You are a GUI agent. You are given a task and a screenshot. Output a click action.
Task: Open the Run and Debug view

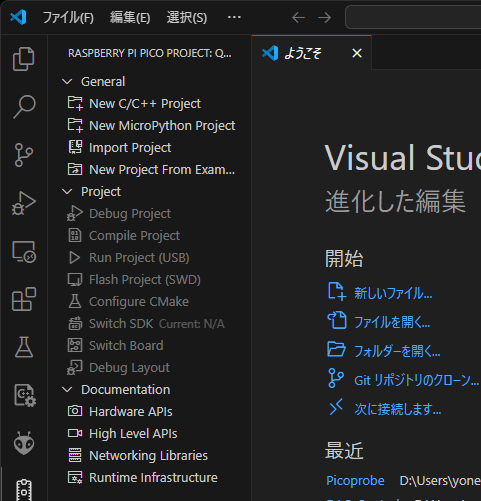(24, 203)
